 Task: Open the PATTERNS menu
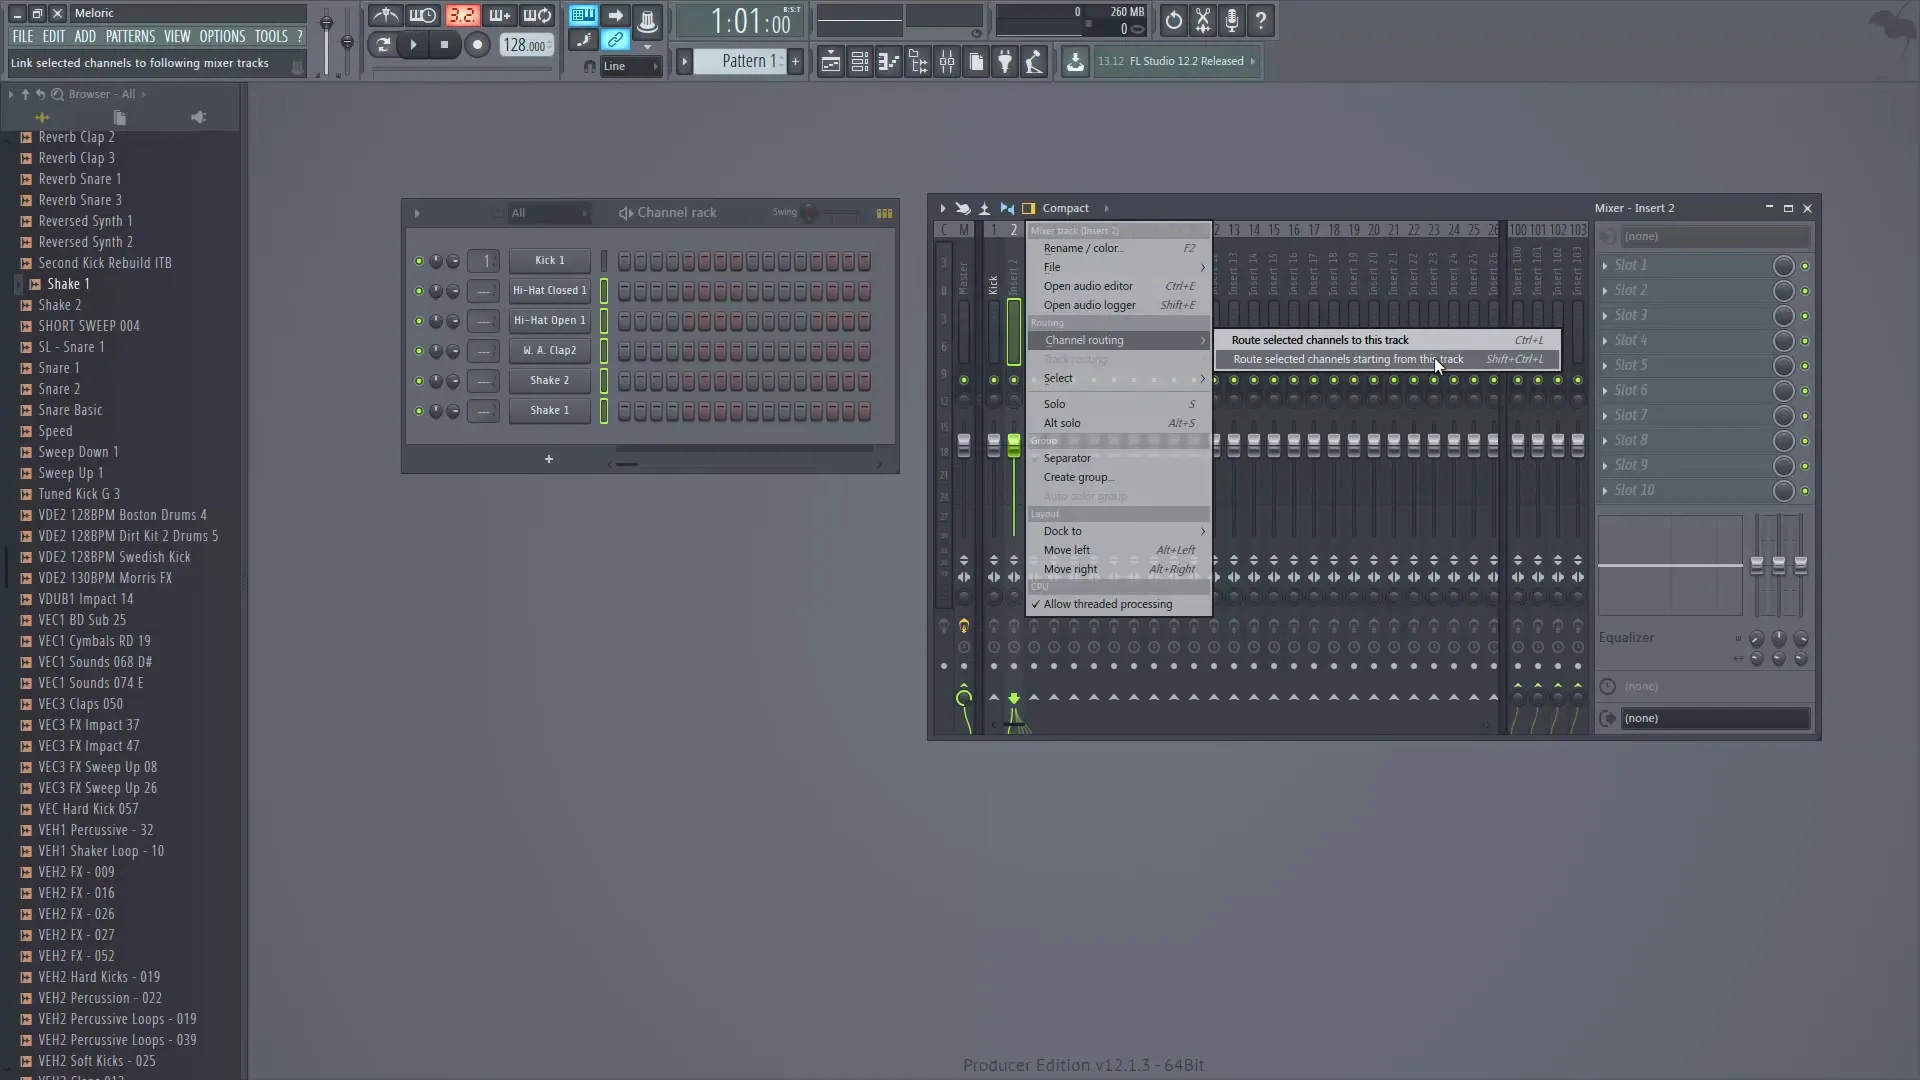[x=130, y=36]
